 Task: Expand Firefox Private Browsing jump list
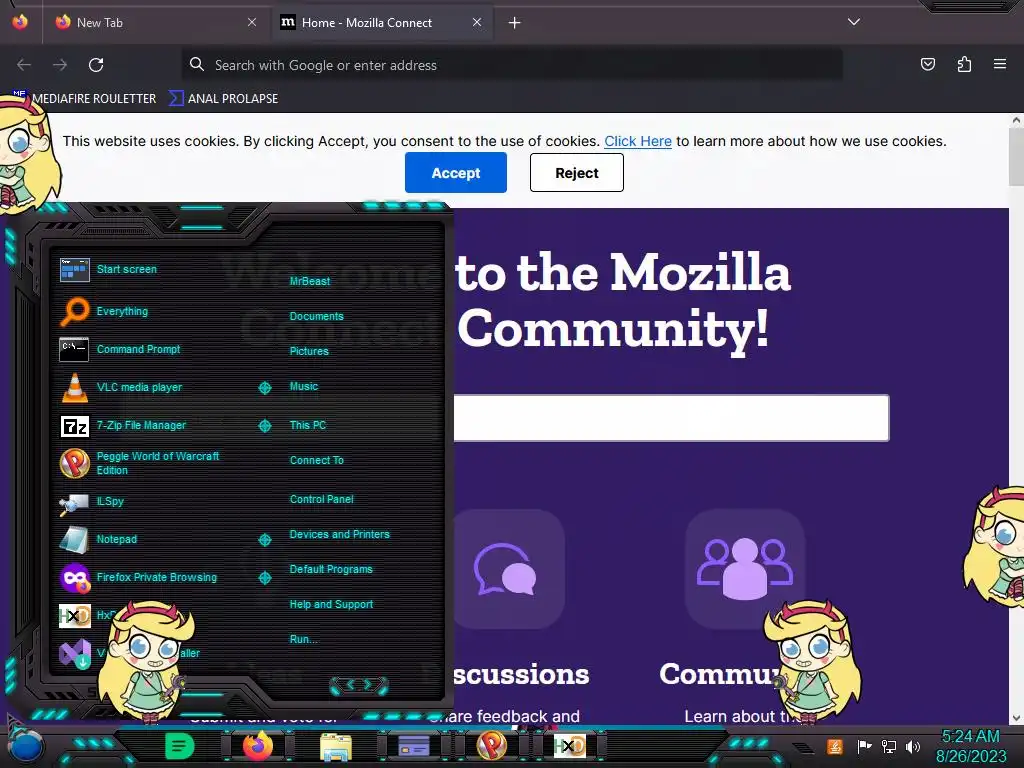coord(264,578)
